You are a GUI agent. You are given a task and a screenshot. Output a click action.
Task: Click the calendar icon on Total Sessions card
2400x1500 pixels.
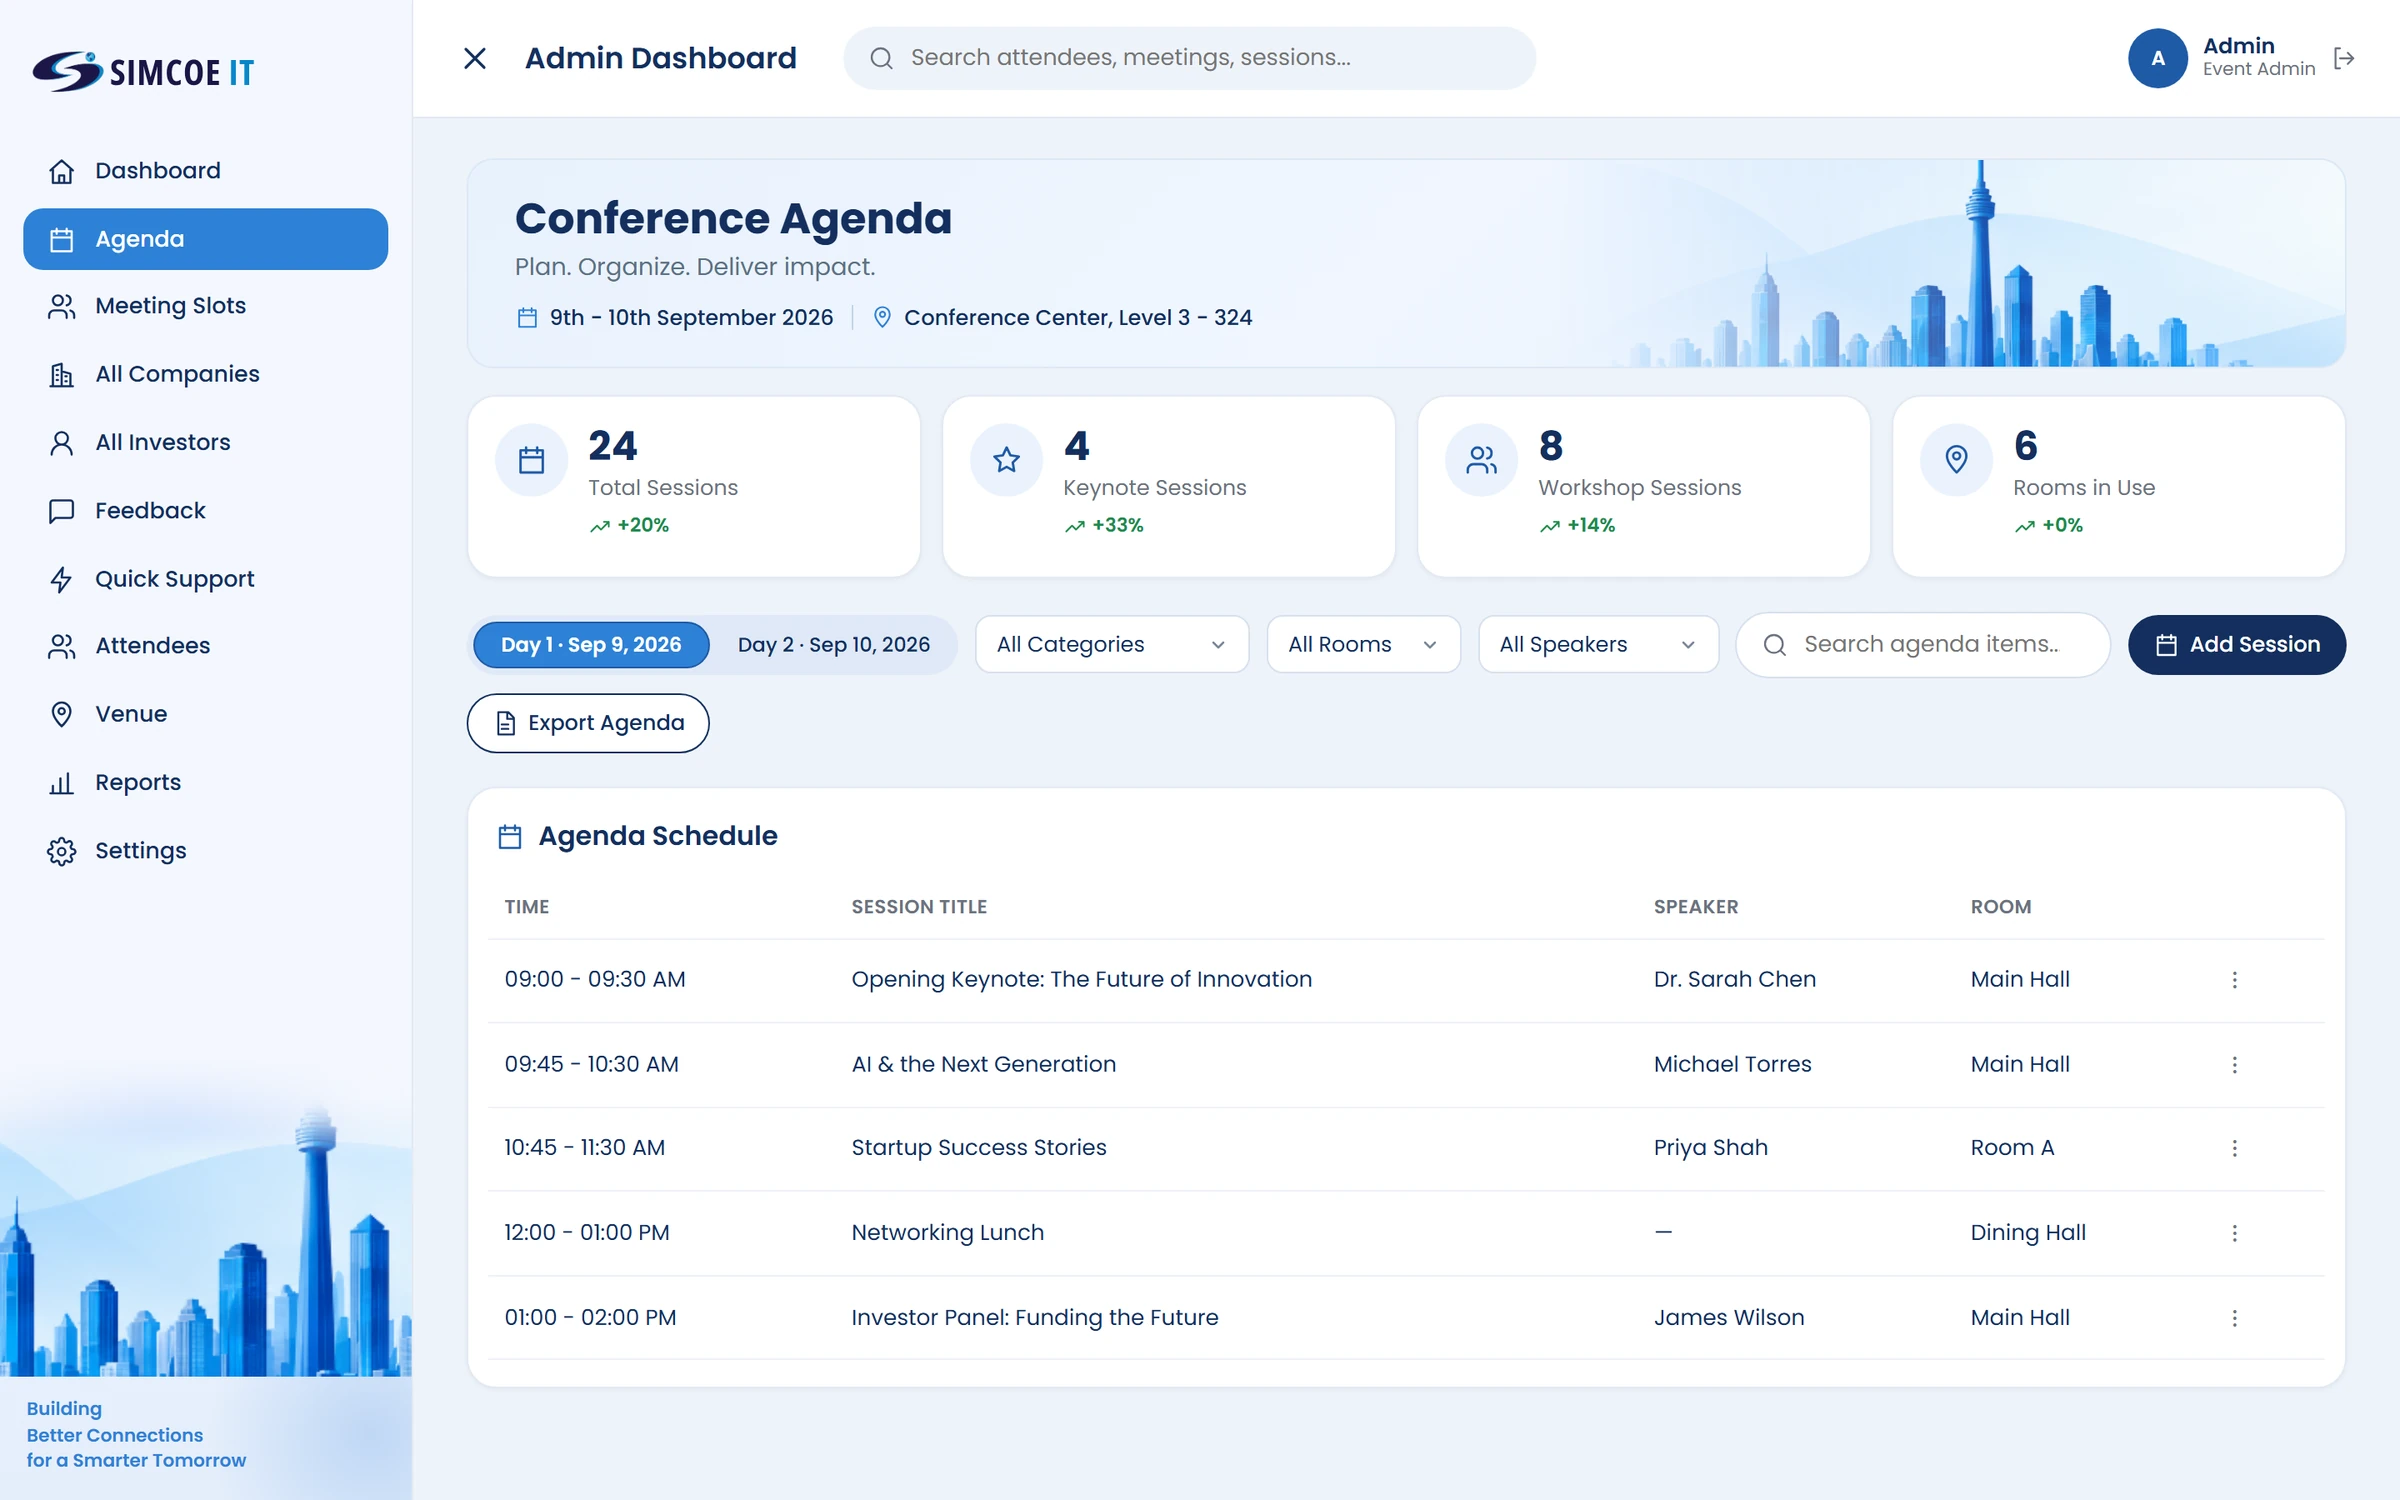[532, 460]
